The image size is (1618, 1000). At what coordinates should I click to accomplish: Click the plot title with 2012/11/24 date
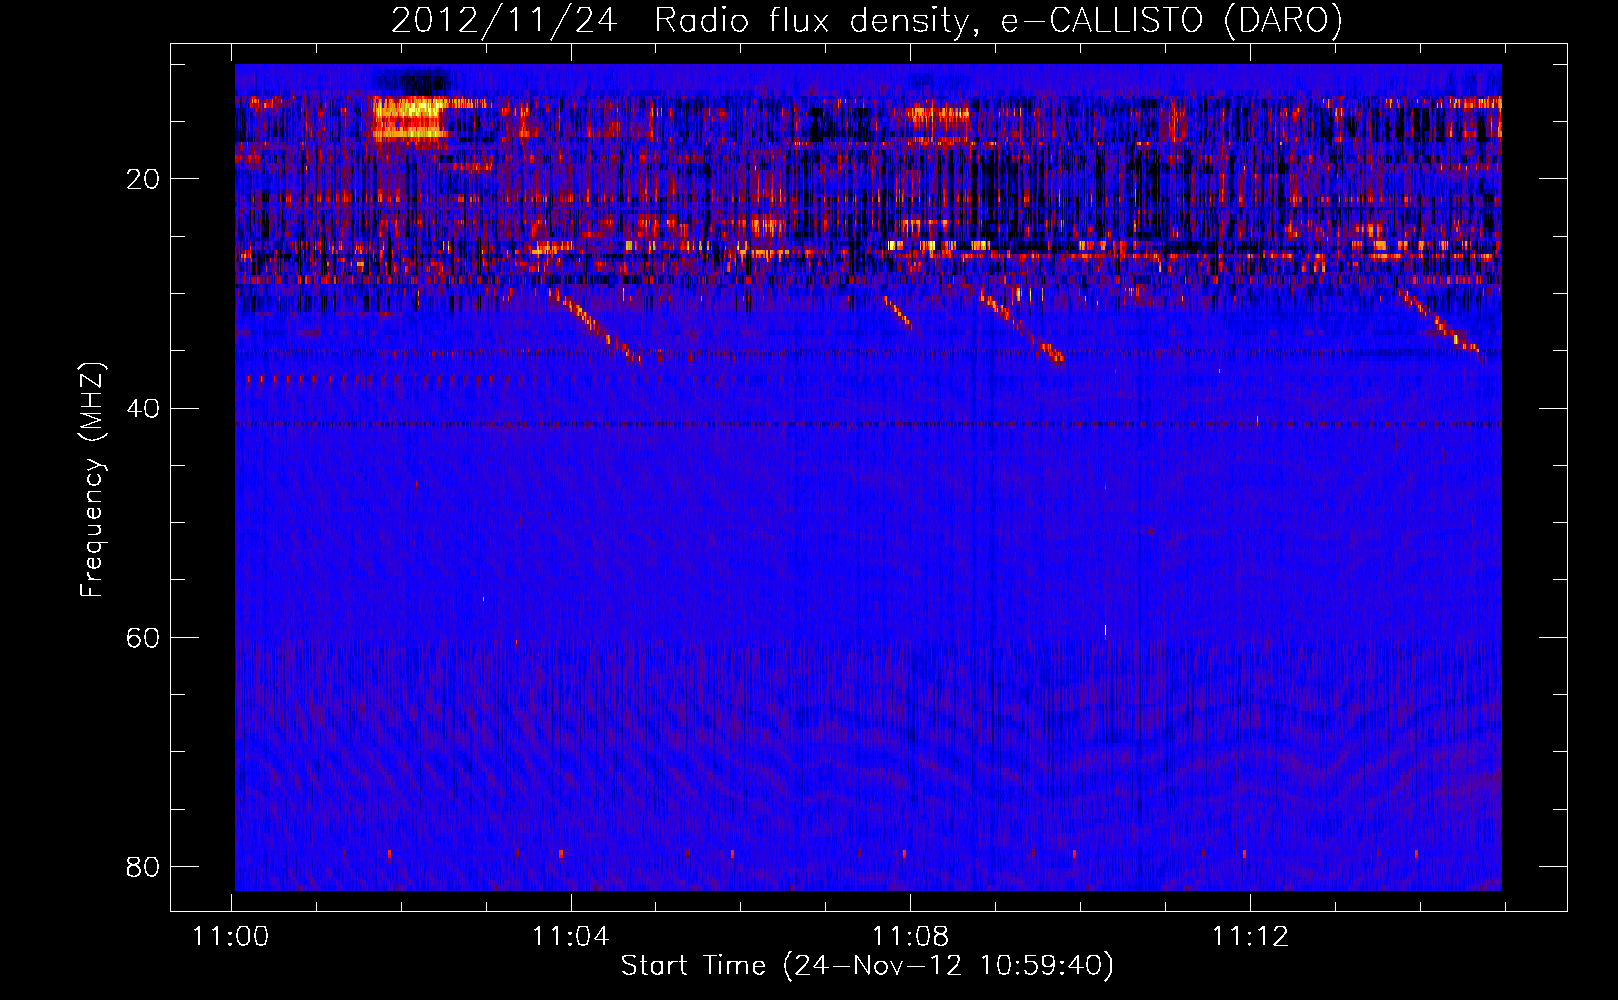point(866,20)
